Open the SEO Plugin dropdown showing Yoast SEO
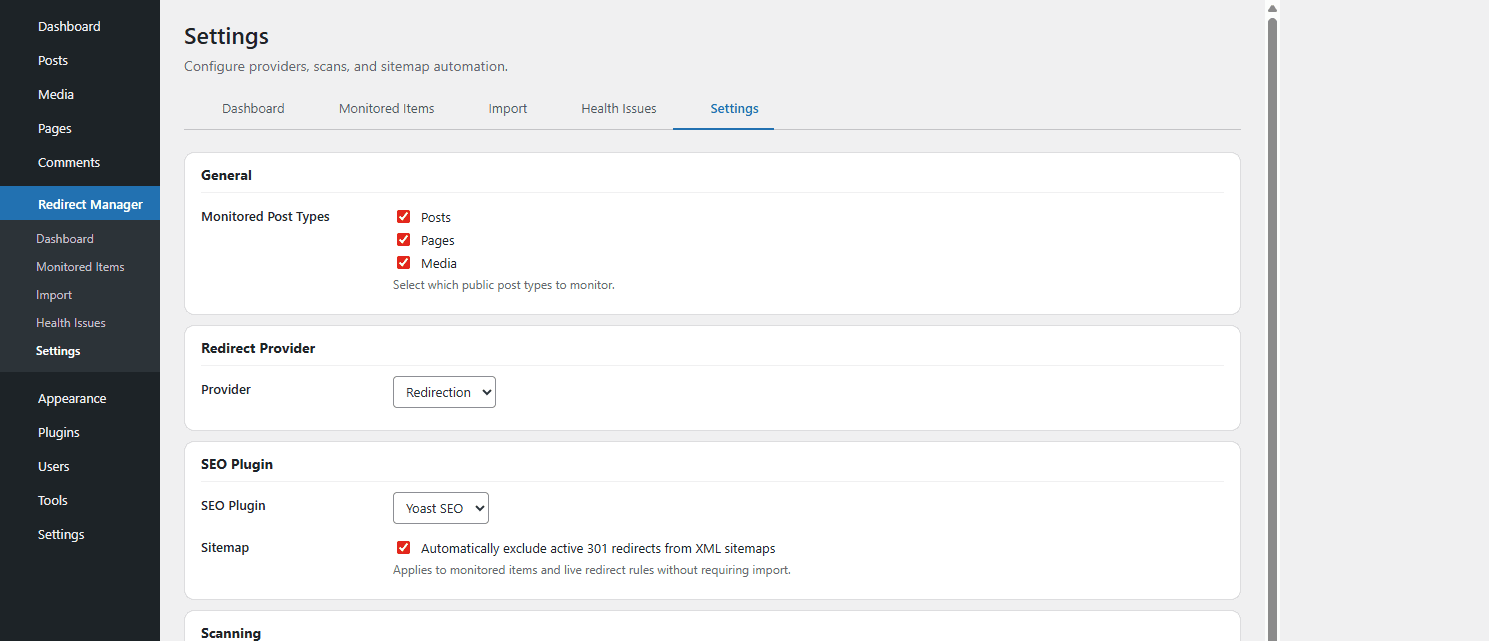This screenshot has width=1489, height=641. [x=441, y=508]
